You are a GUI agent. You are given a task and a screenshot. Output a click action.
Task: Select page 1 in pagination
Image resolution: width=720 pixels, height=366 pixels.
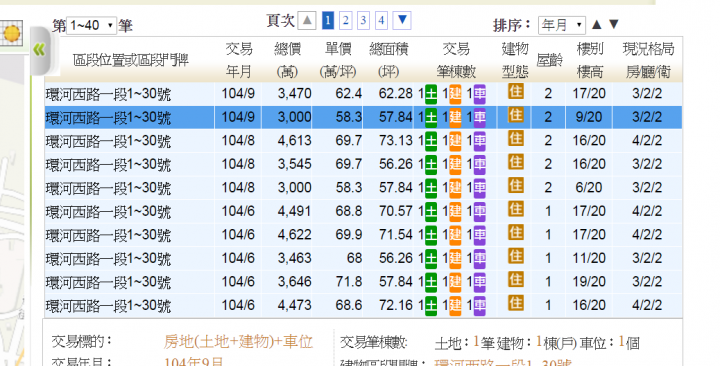click(328, 21)
